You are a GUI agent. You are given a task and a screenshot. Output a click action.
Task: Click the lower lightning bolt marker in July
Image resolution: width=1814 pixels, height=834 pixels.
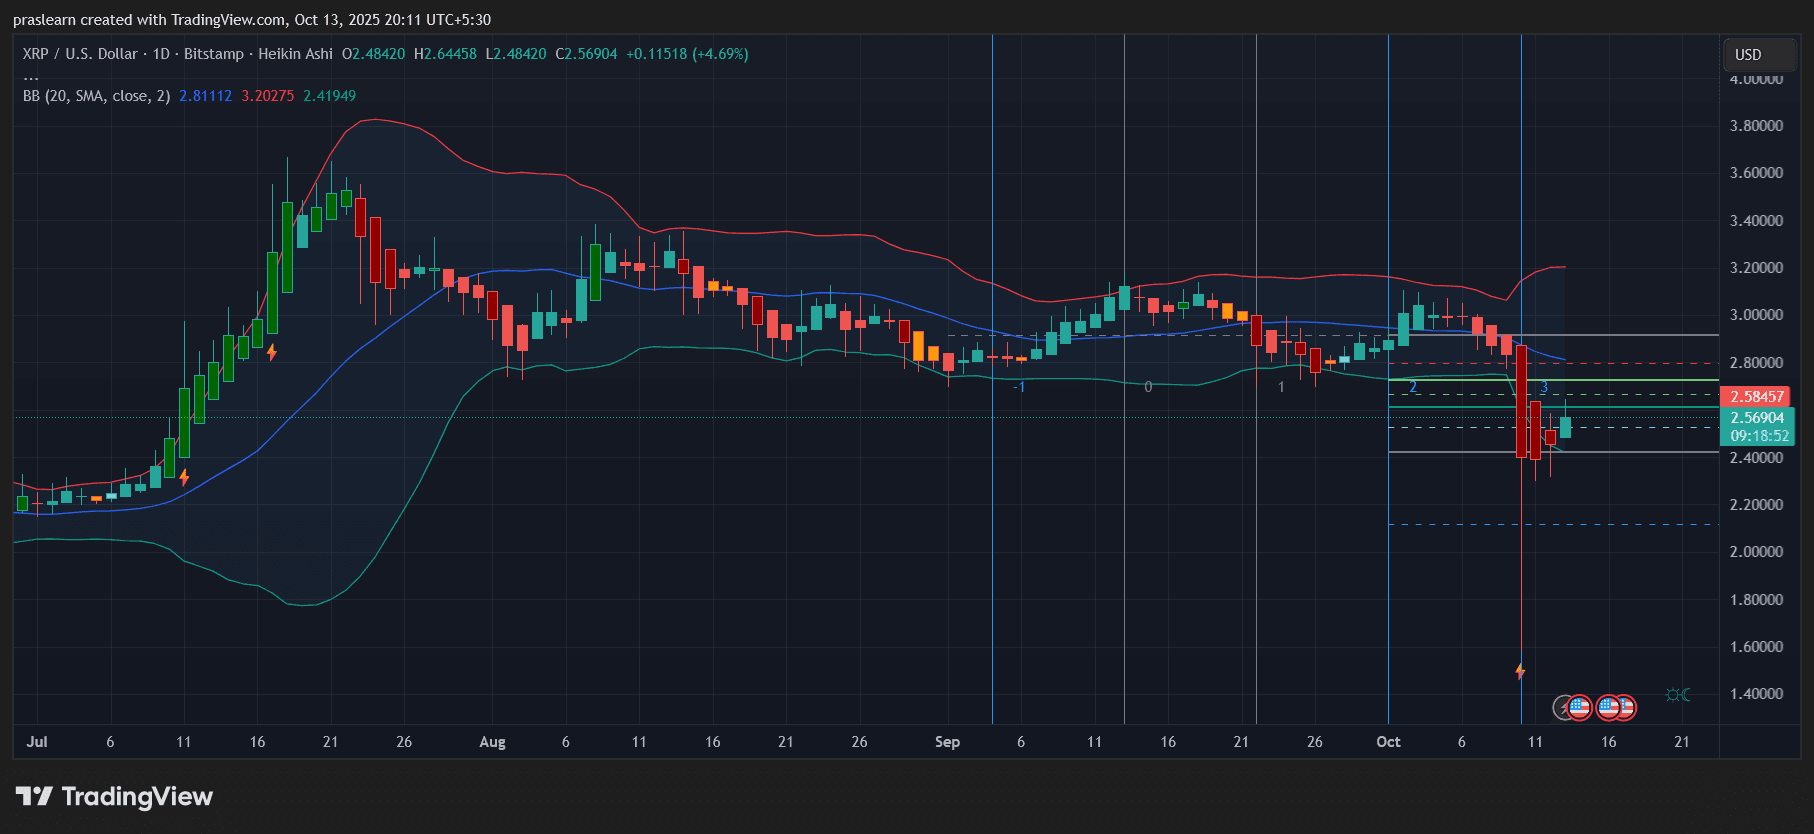coord(184,477)
